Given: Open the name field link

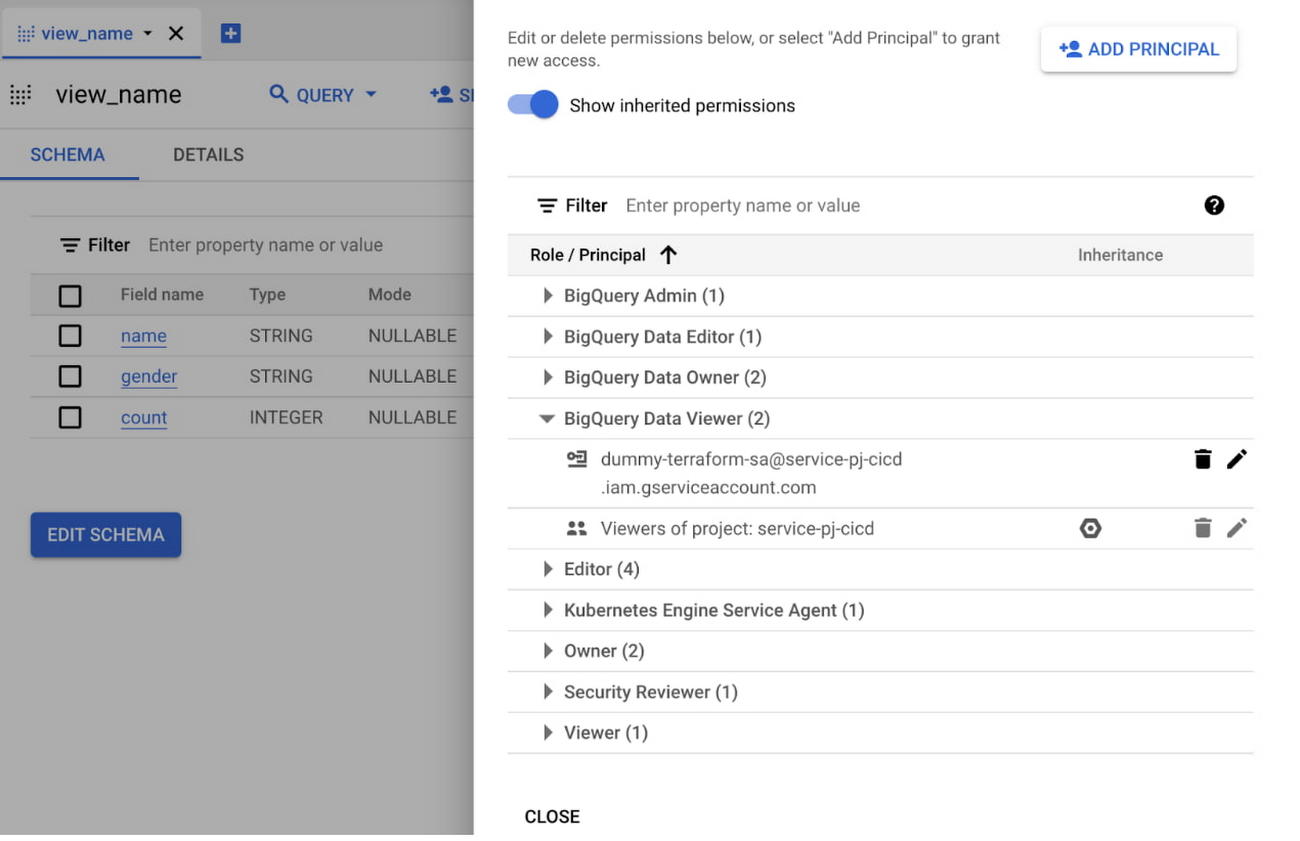Looking at the screenshot, I should (x=144, y=336).
